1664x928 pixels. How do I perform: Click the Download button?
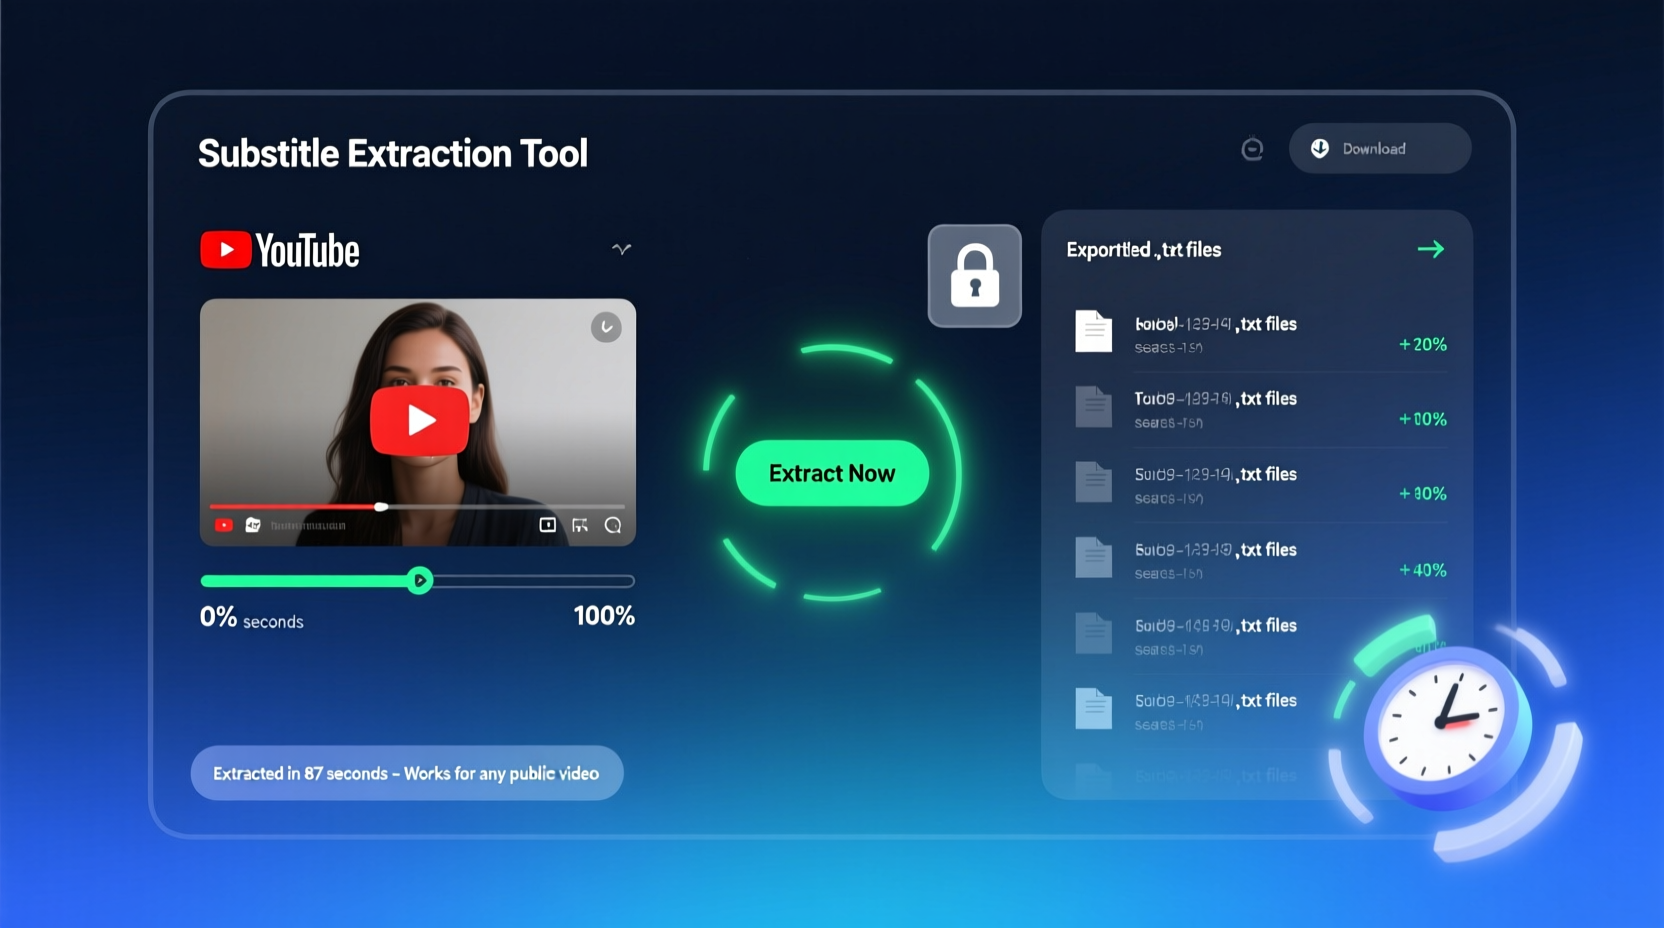[1380, 148]
